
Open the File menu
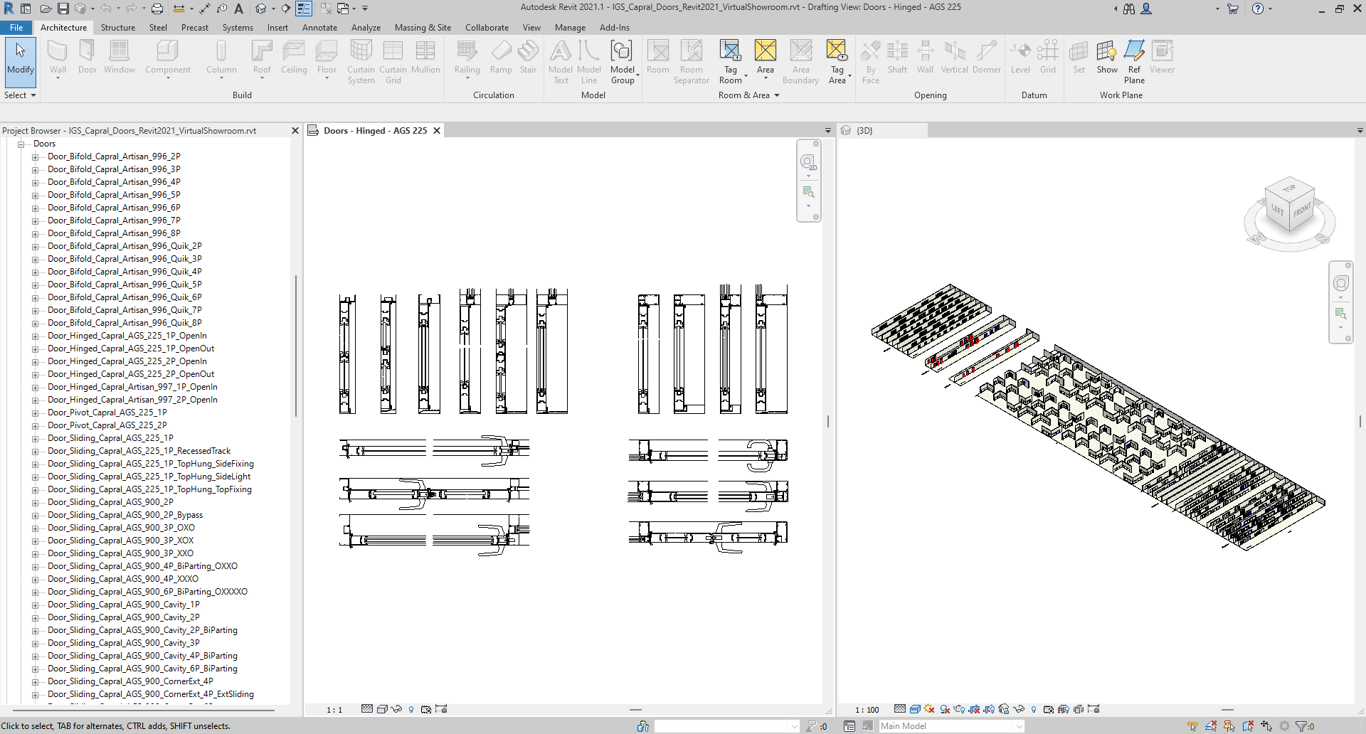(17, 28)
